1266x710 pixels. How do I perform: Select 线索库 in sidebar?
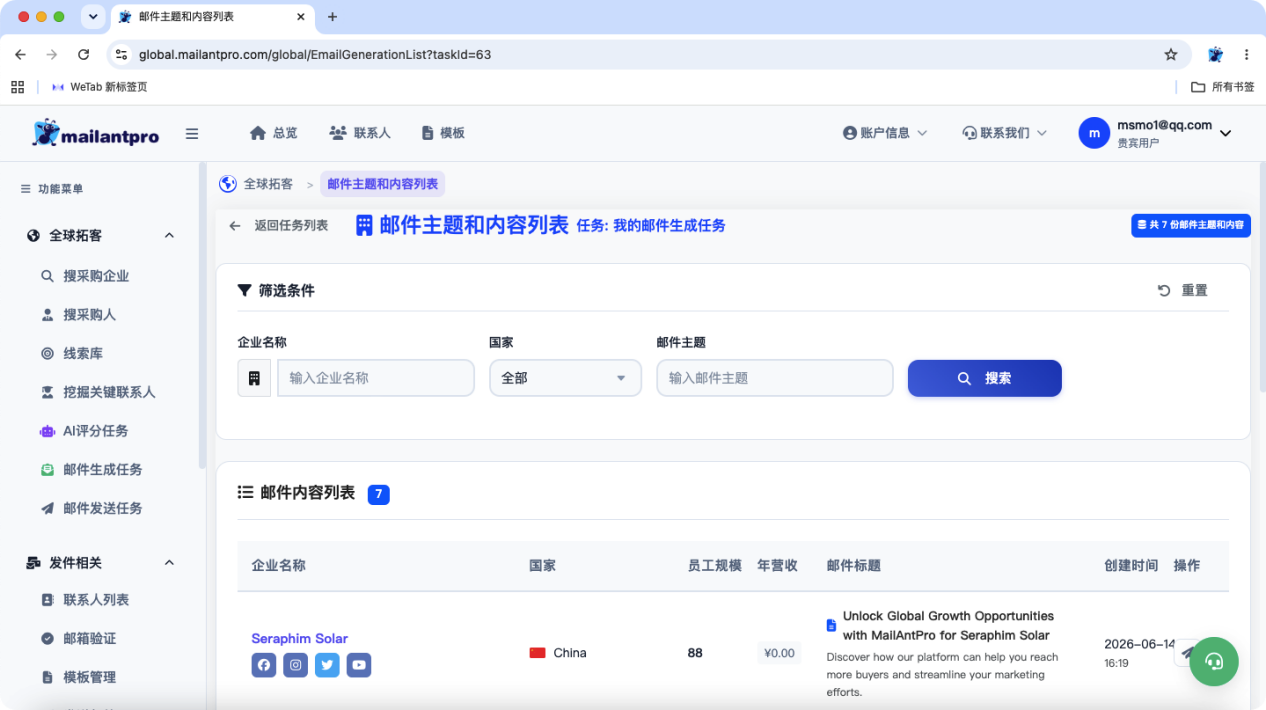[83, 354]
